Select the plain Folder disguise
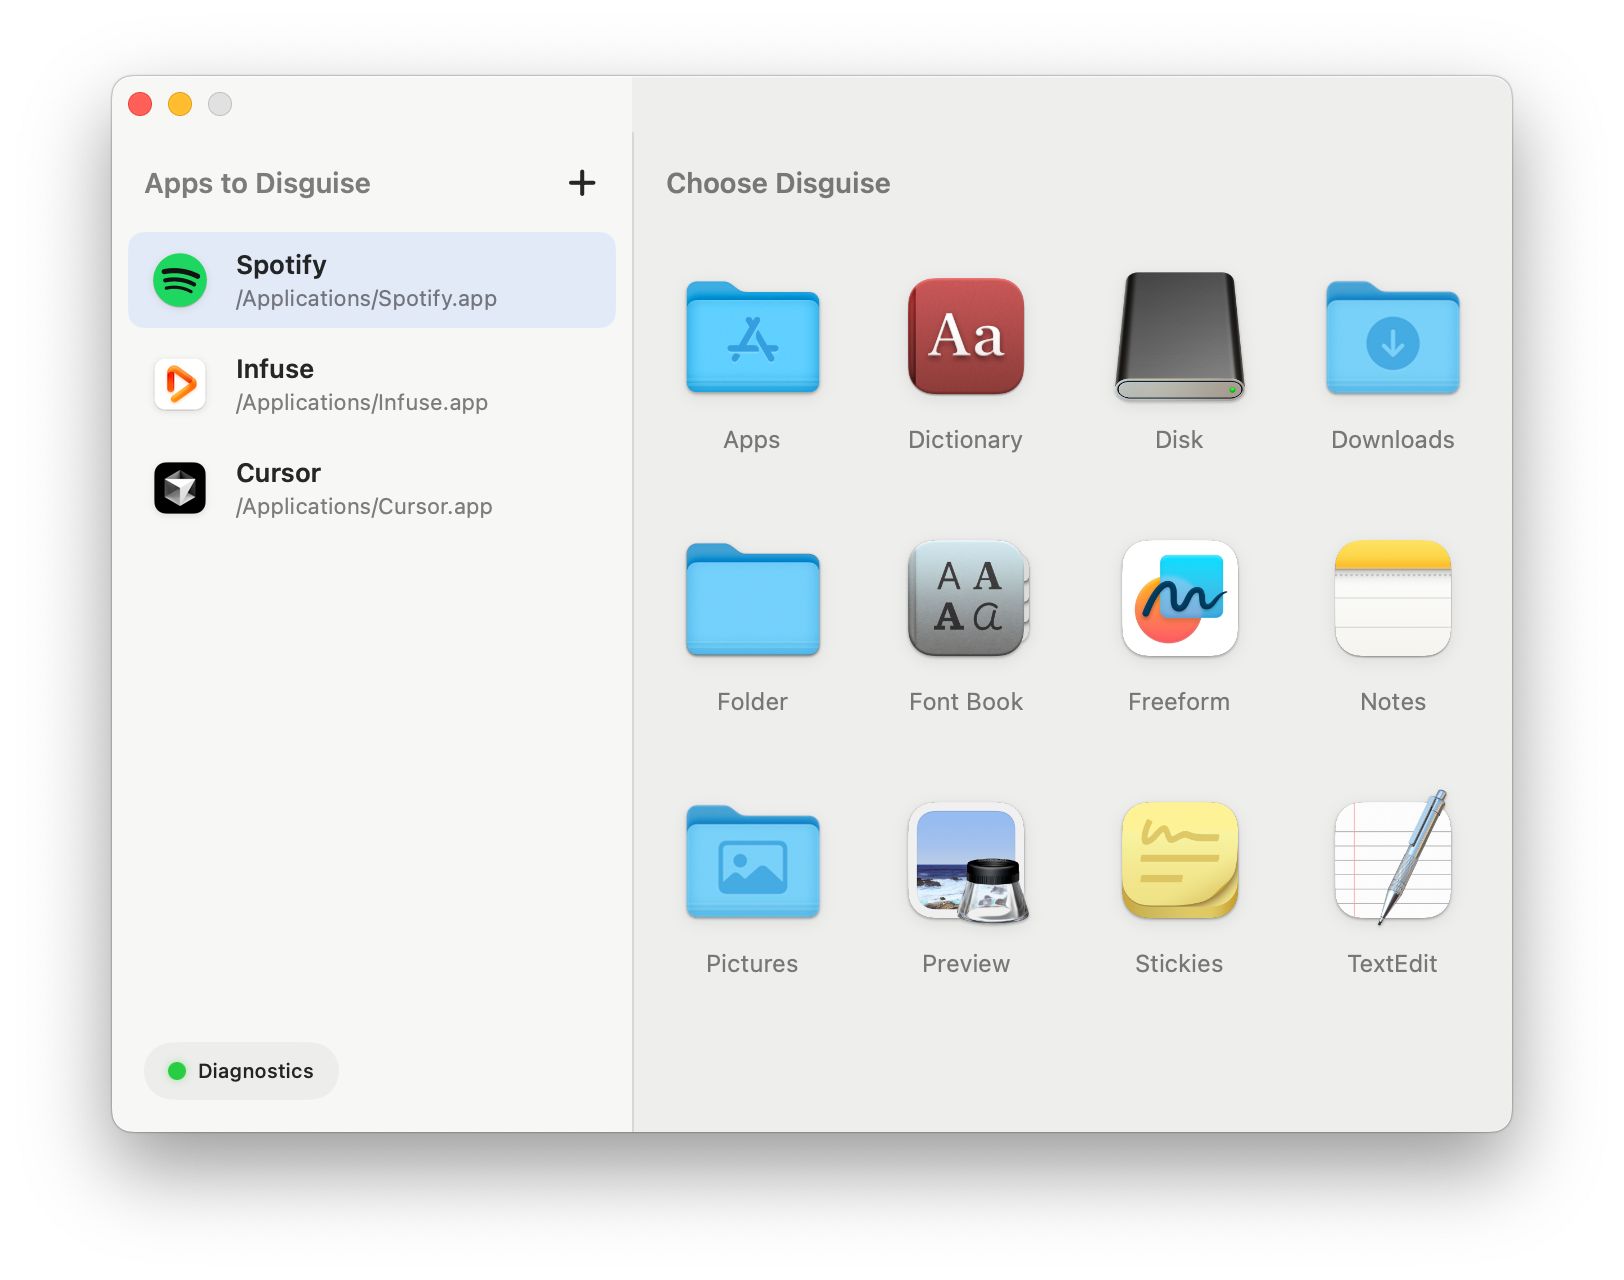The image size is (1624, 1280). click(x=752, y=600)
